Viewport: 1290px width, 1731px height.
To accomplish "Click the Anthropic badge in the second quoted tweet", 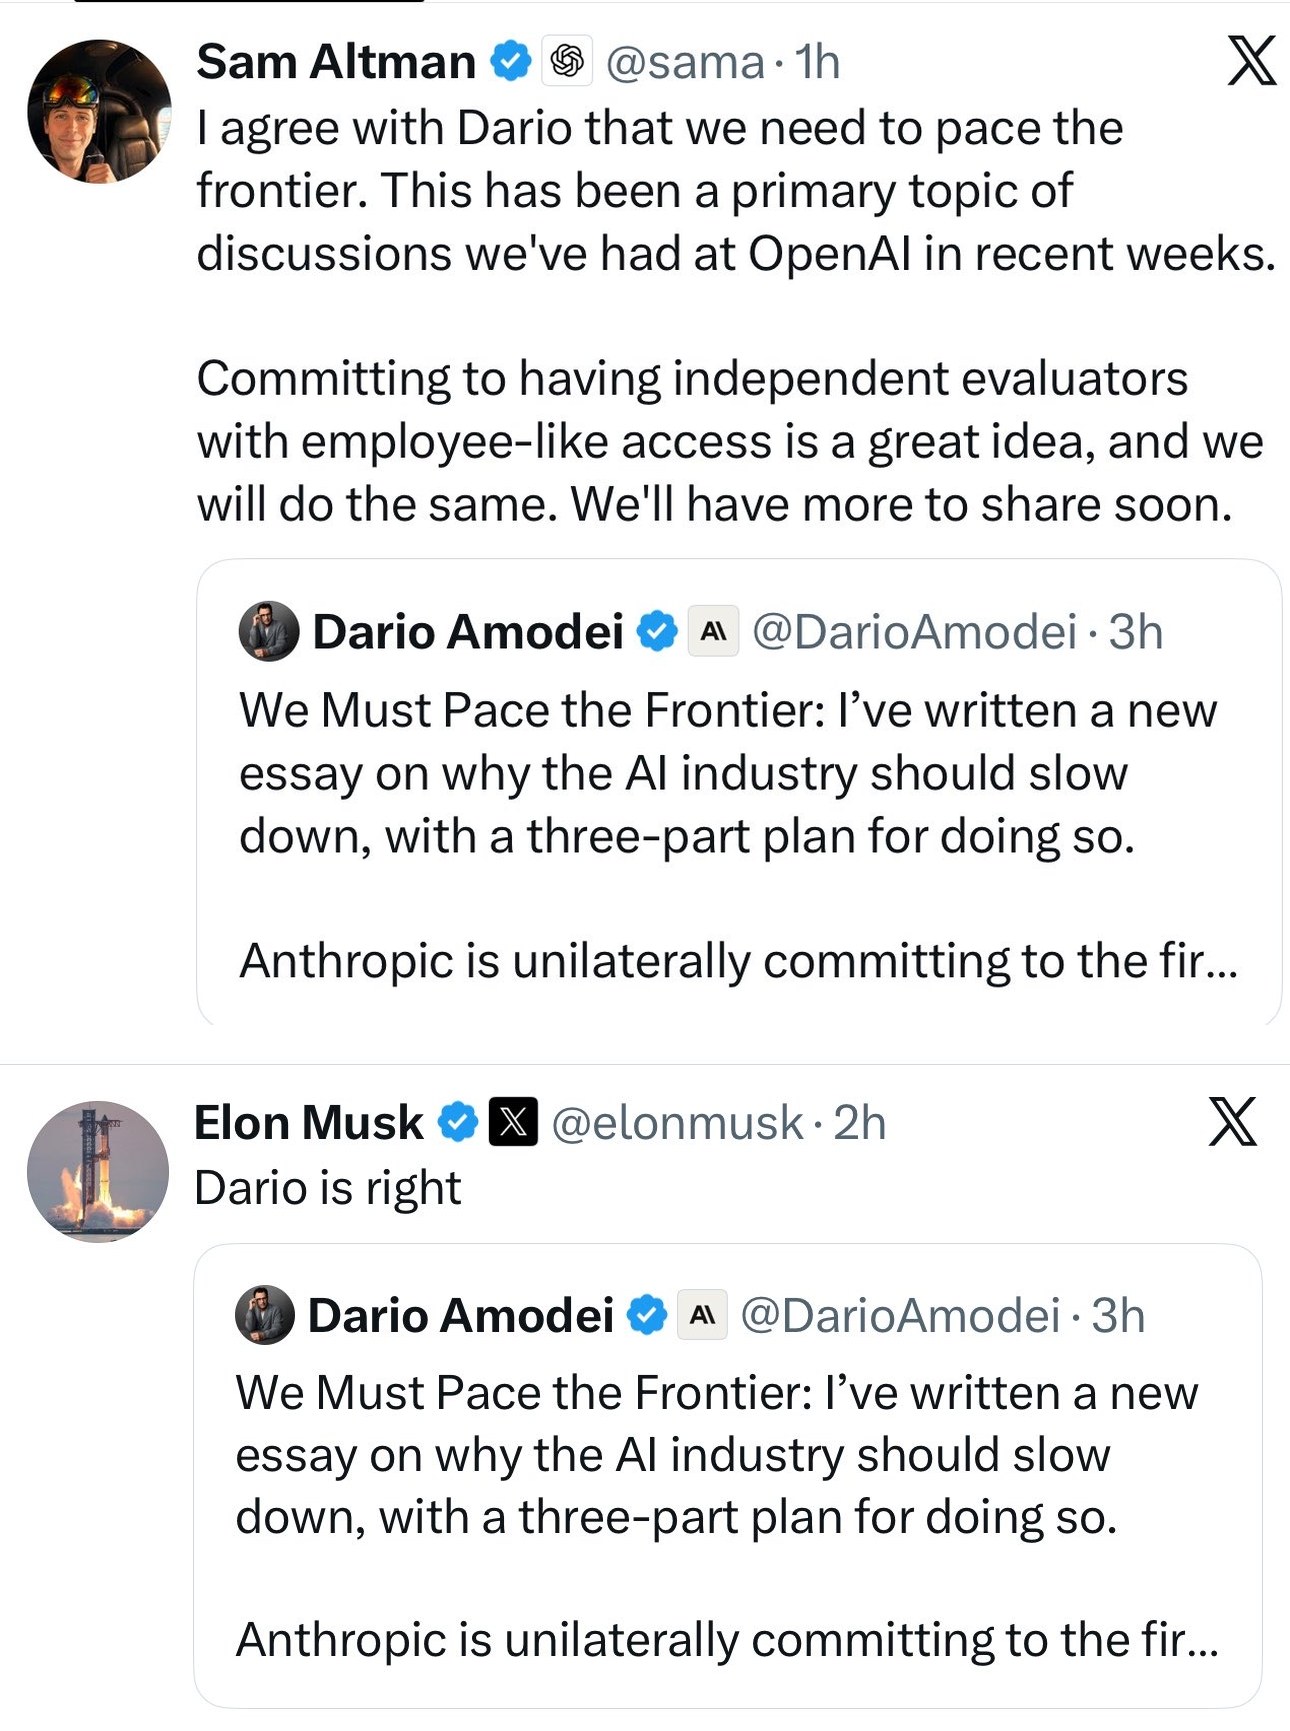I will pyautogui.click(x=703, y=1315).
